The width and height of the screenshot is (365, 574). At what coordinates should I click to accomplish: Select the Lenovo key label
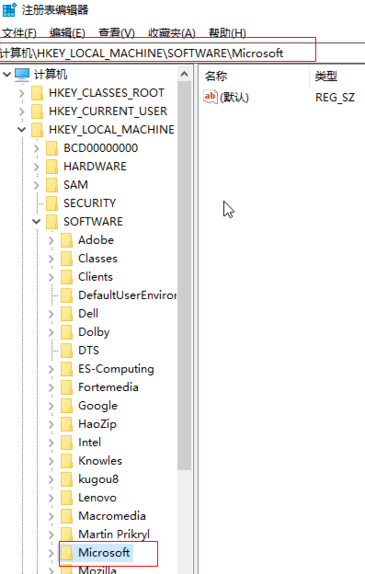point(97,497)
